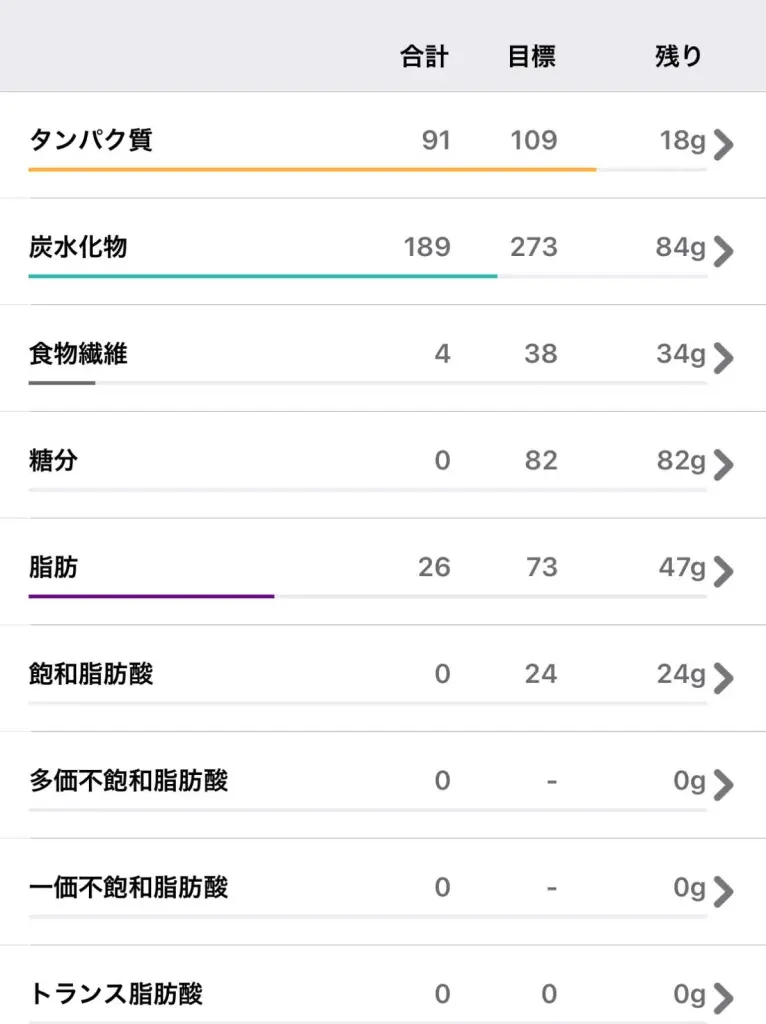Click the orange タンパク質 progress bar
766x1024 pixels.
[x=312, y=170]
